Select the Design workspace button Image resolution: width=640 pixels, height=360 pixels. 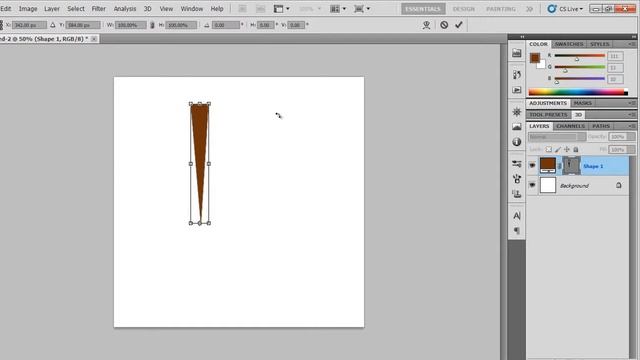(464, 9)
